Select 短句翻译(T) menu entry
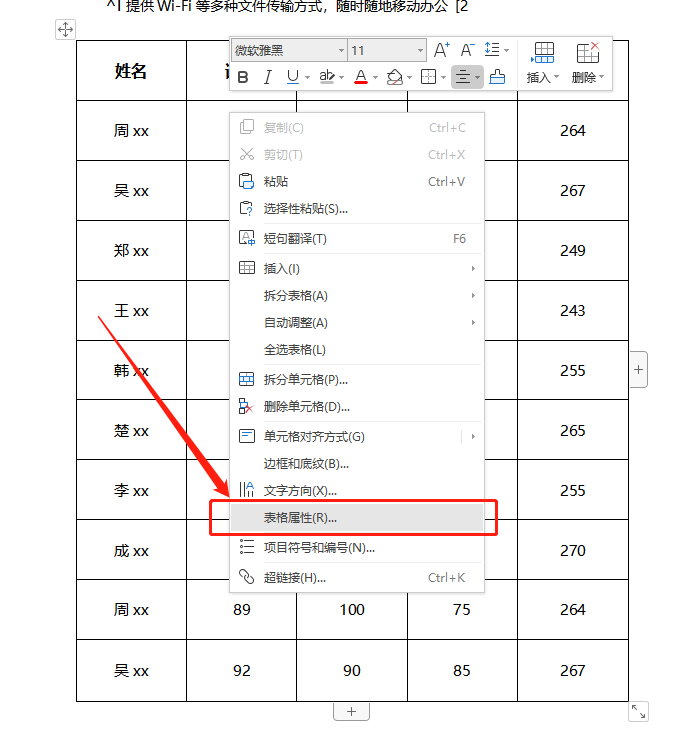The height and width of the screenshot is (749, 680). coord(357,238)
